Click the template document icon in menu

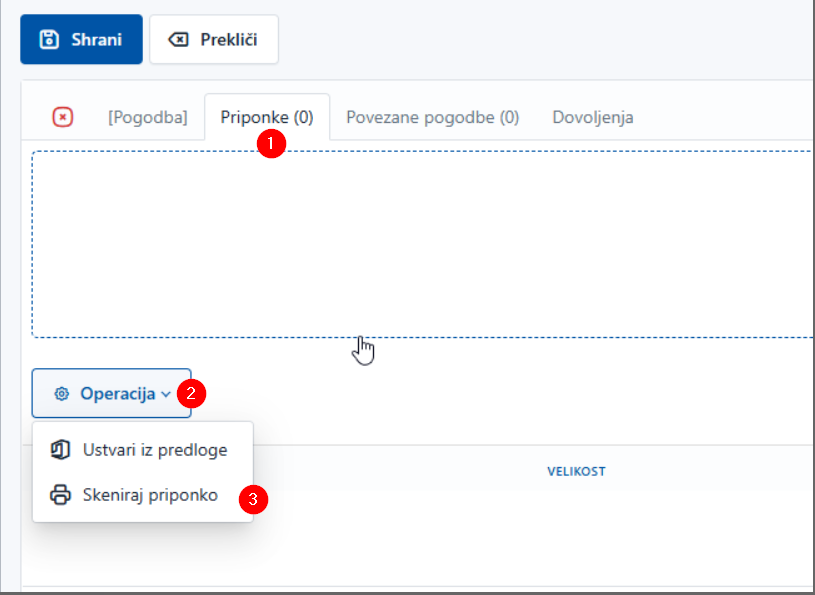pos(60,450)
